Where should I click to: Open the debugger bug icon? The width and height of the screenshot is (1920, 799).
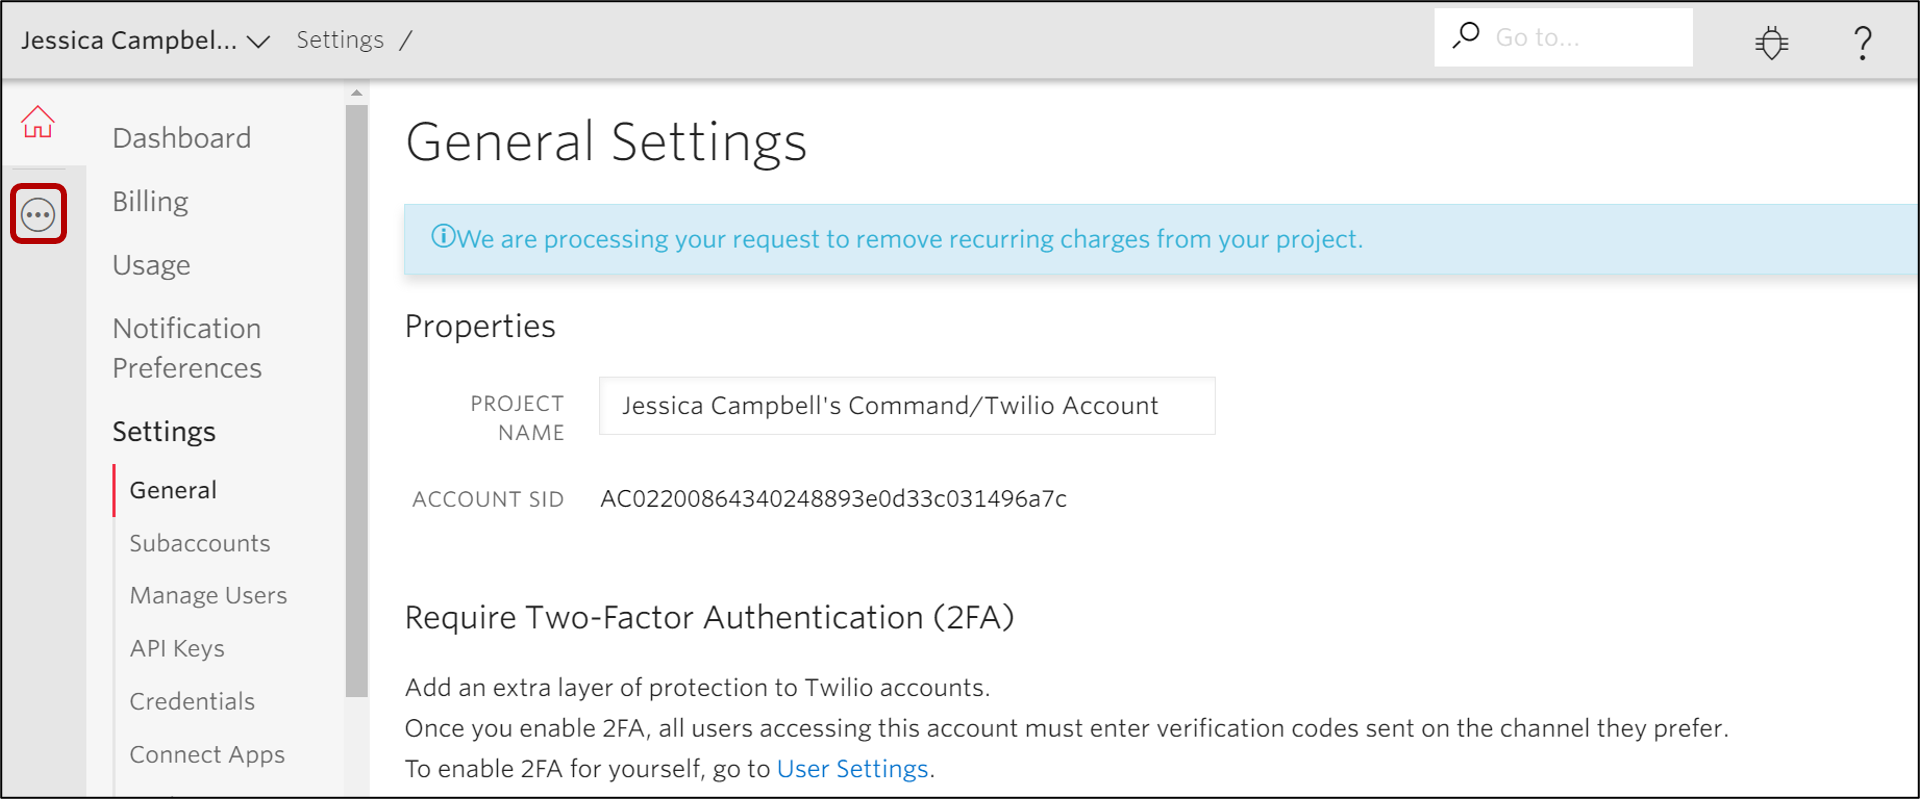(x=1771, y=42)
